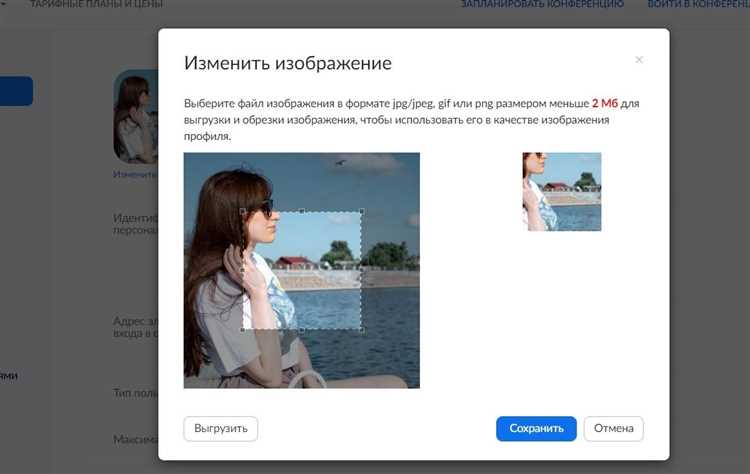Click the Изменить link under avatar
The image size is (750, 474).
coord(135,174)
